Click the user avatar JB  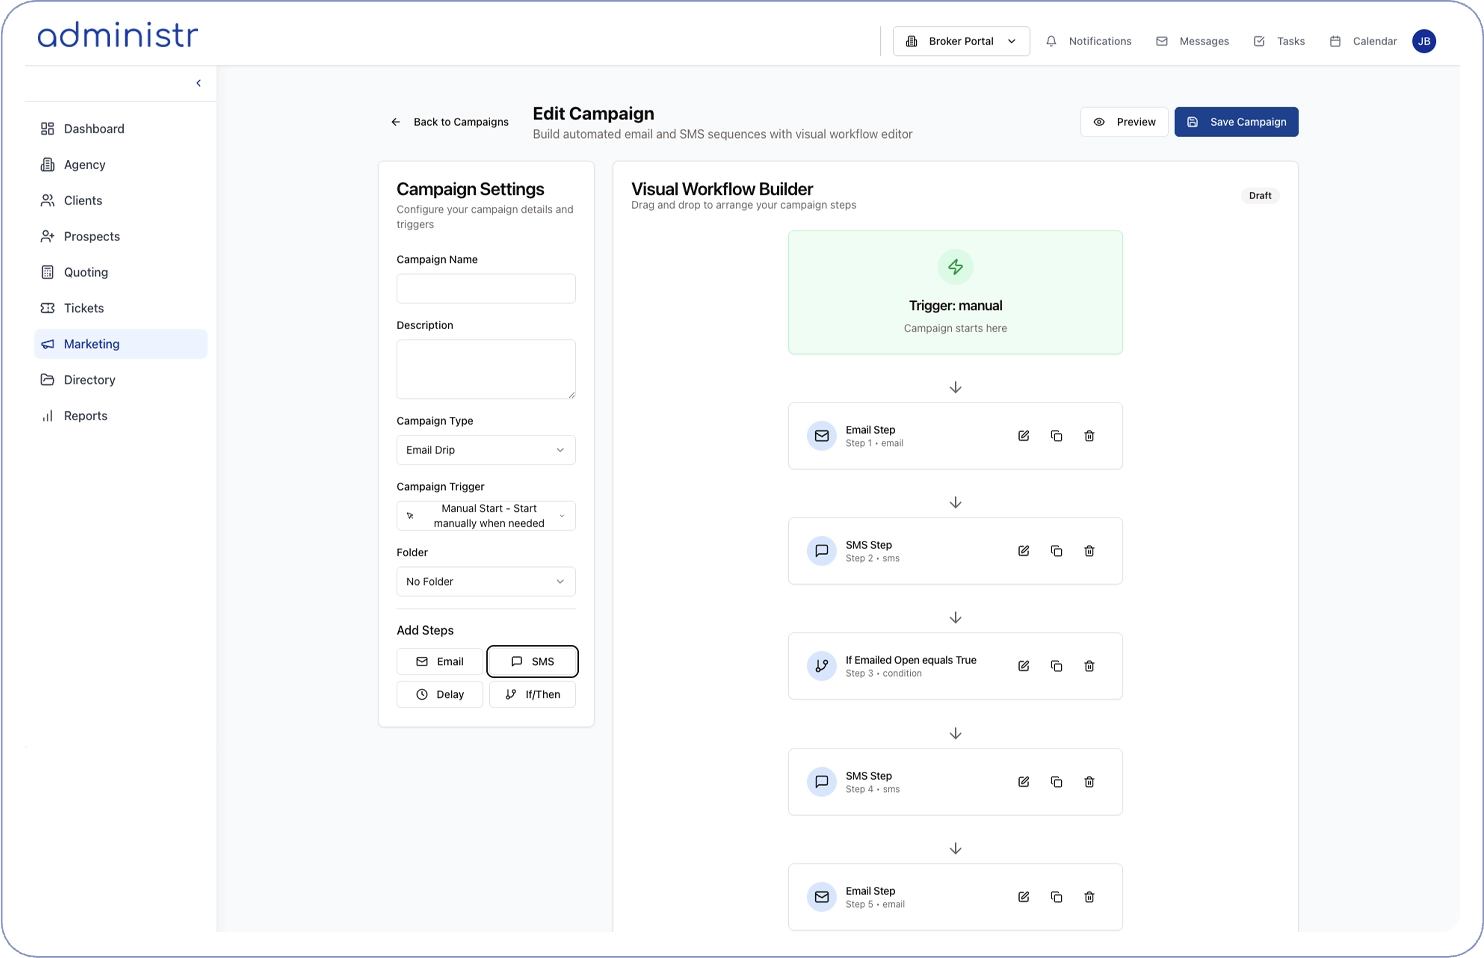click(x=1423, y=41)
